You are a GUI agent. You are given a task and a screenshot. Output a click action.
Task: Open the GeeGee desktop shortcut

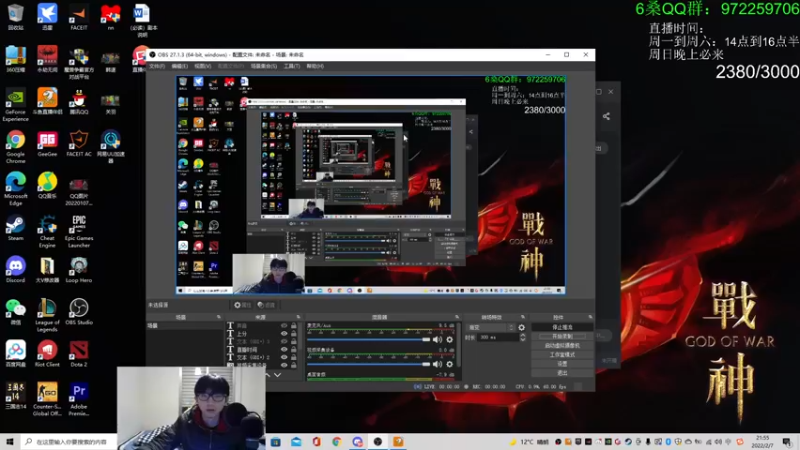[47, 143]
